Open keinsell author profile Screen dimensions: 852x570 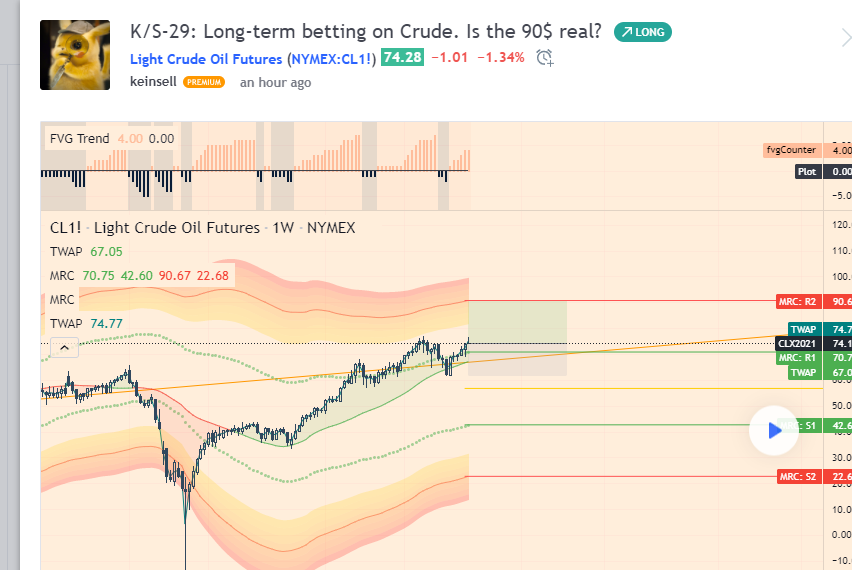pyautogui.click(x=153, y=82)
